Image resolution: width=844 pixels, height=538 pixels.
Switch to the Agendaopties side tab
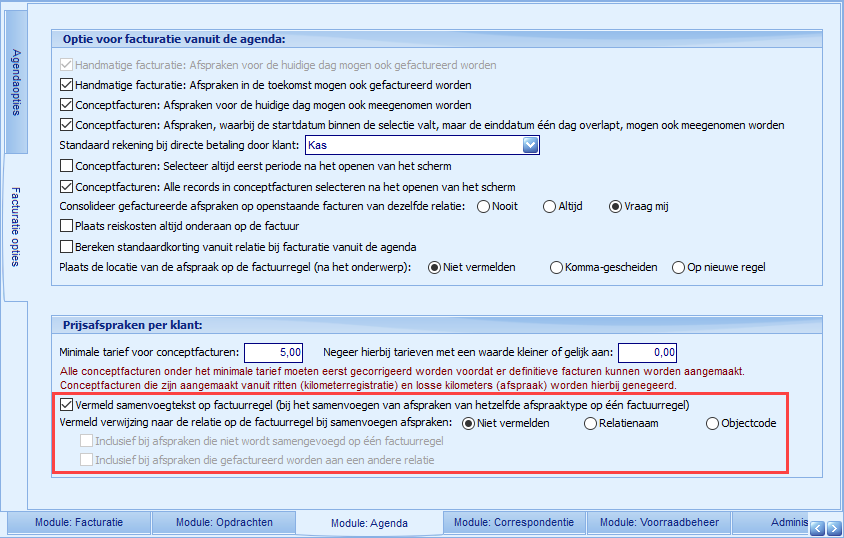[16, 82]
